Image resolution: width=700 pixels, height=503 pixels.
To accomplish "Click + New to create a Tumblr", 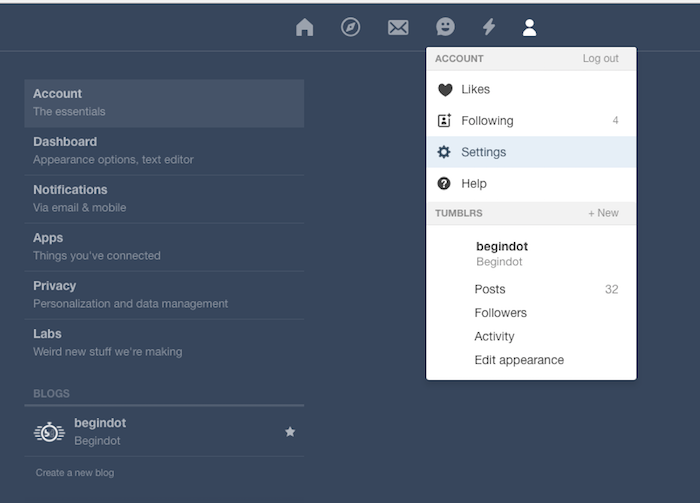I will click(603, 213).
